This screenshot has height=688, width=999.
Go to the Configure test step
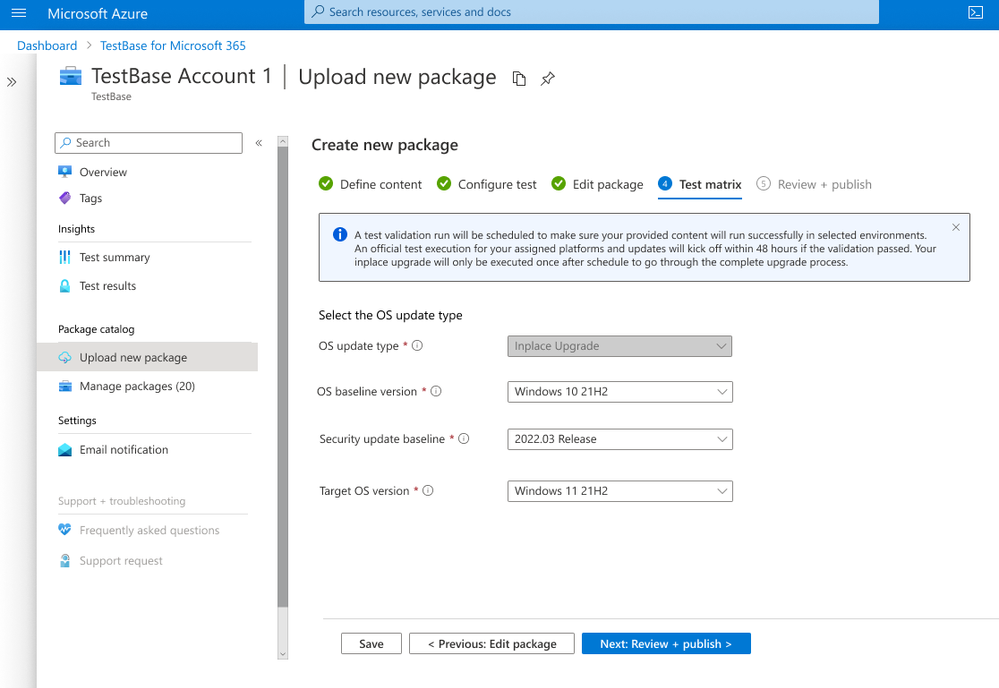coord(487,184)
